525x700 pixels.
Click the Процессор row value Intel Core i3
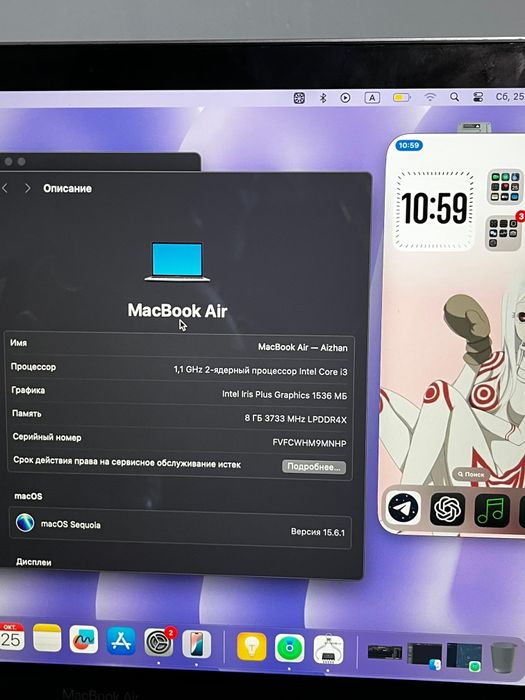[261, 371]
